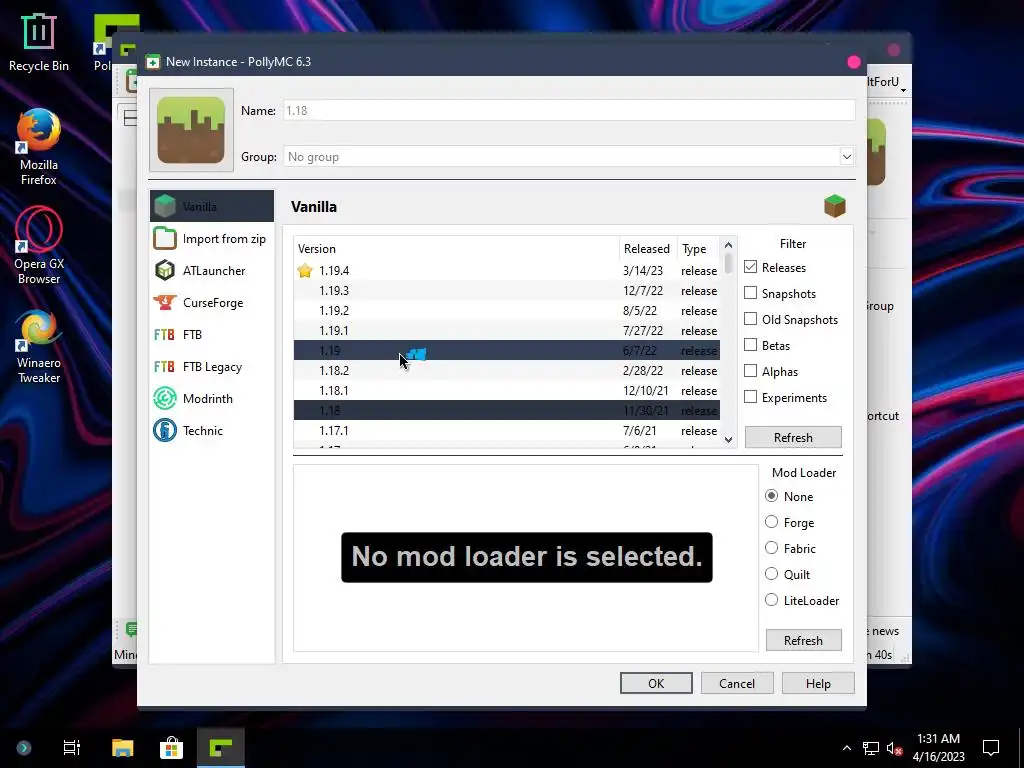The image size is (1024, 768).
Task: Launch Mozilla Firefox desktop shortcut
Action: 39,148
